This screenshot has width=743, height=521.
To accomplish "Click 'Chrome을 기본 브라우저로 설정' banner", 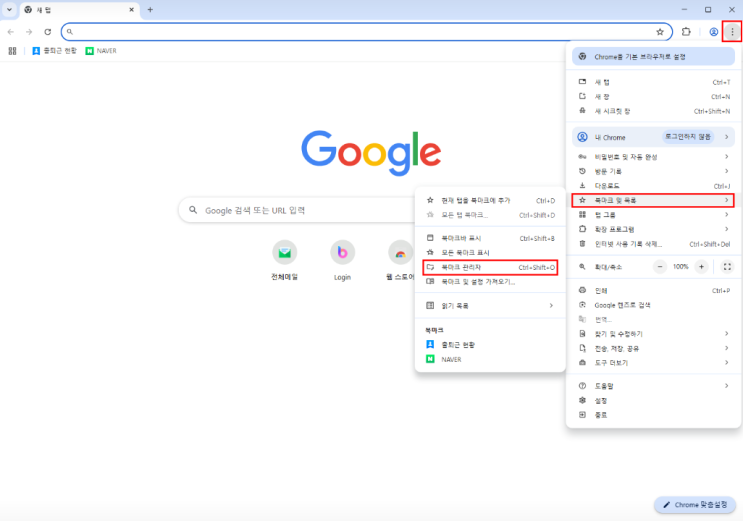I will click(x=653, y=56).
